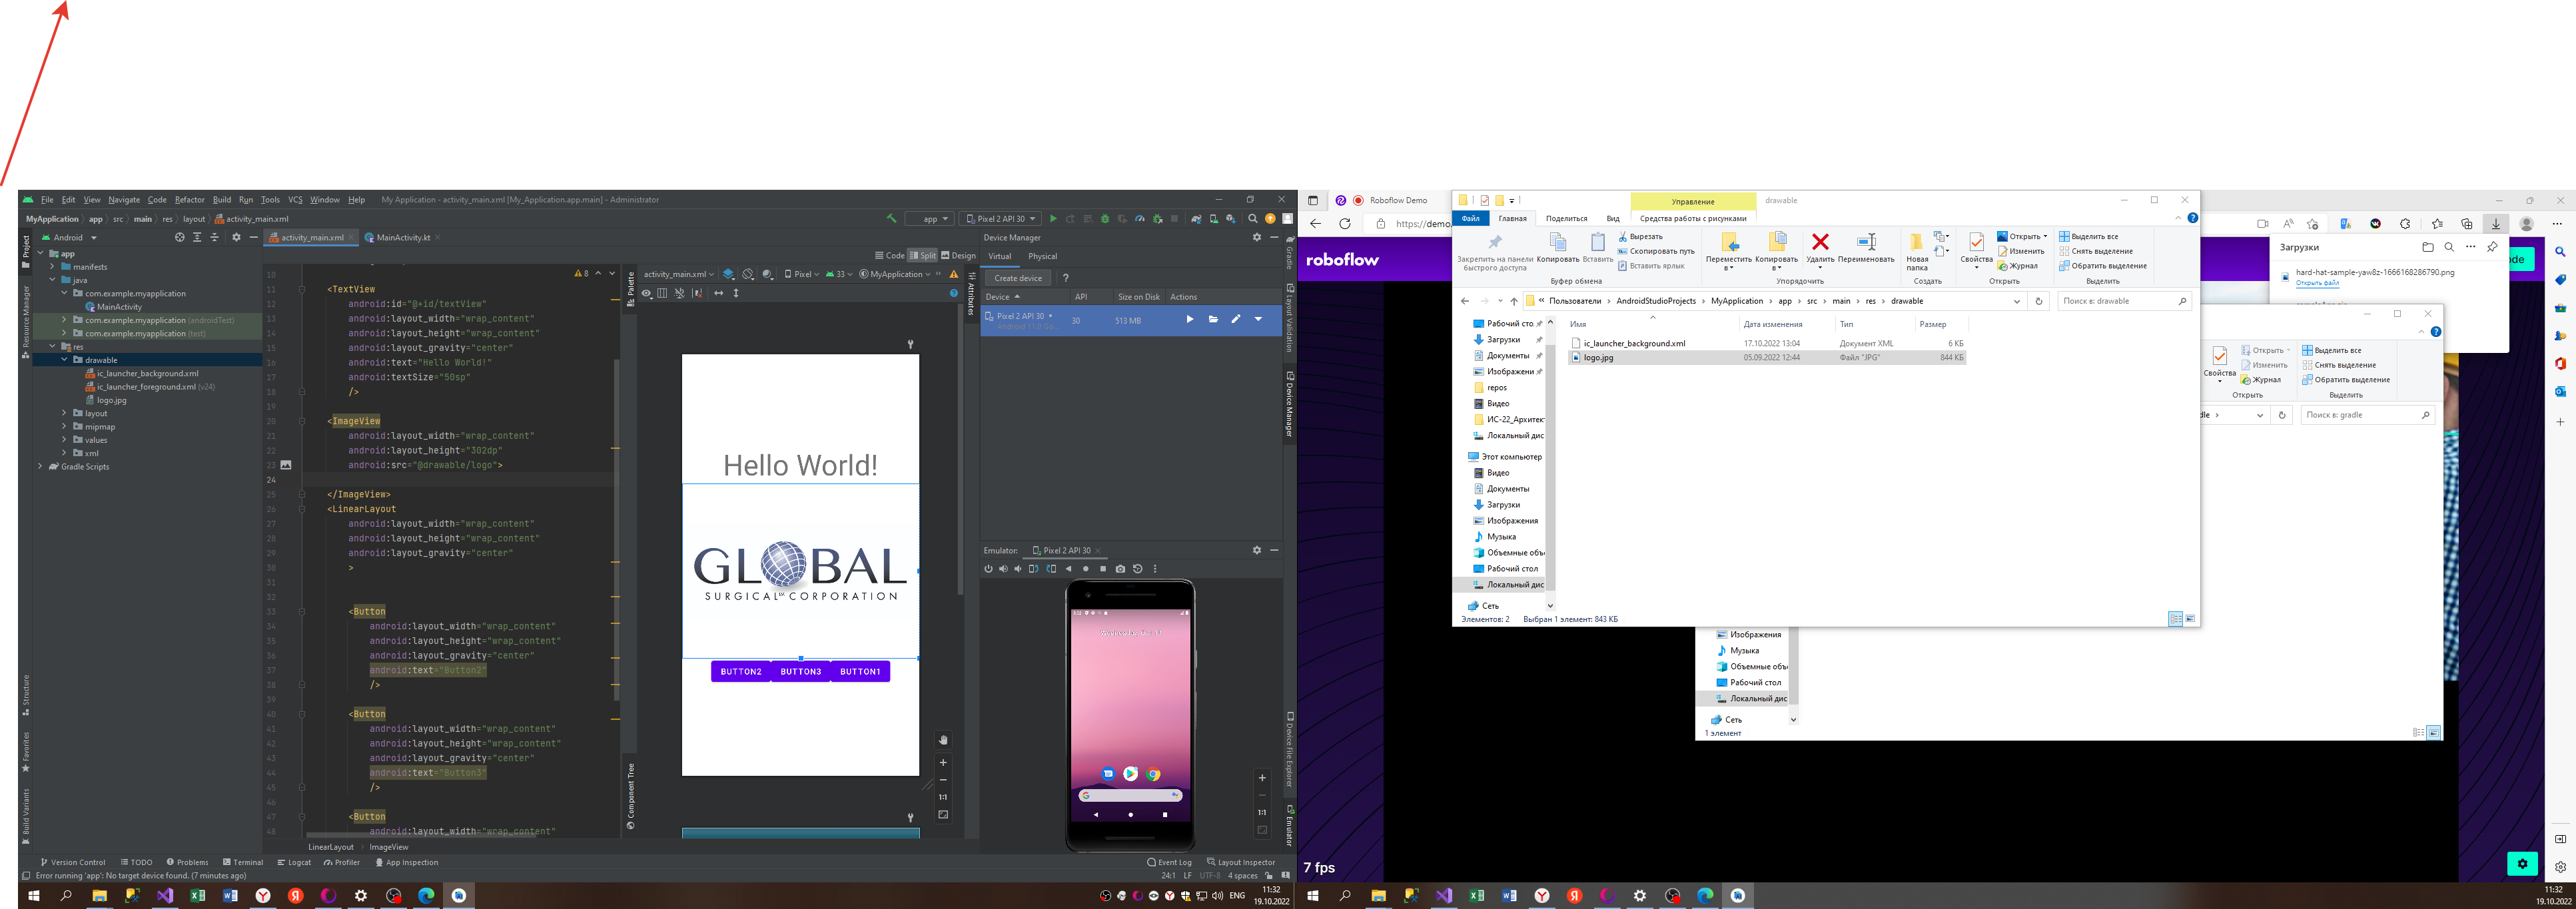Click the Create device button

[1018, 278]
